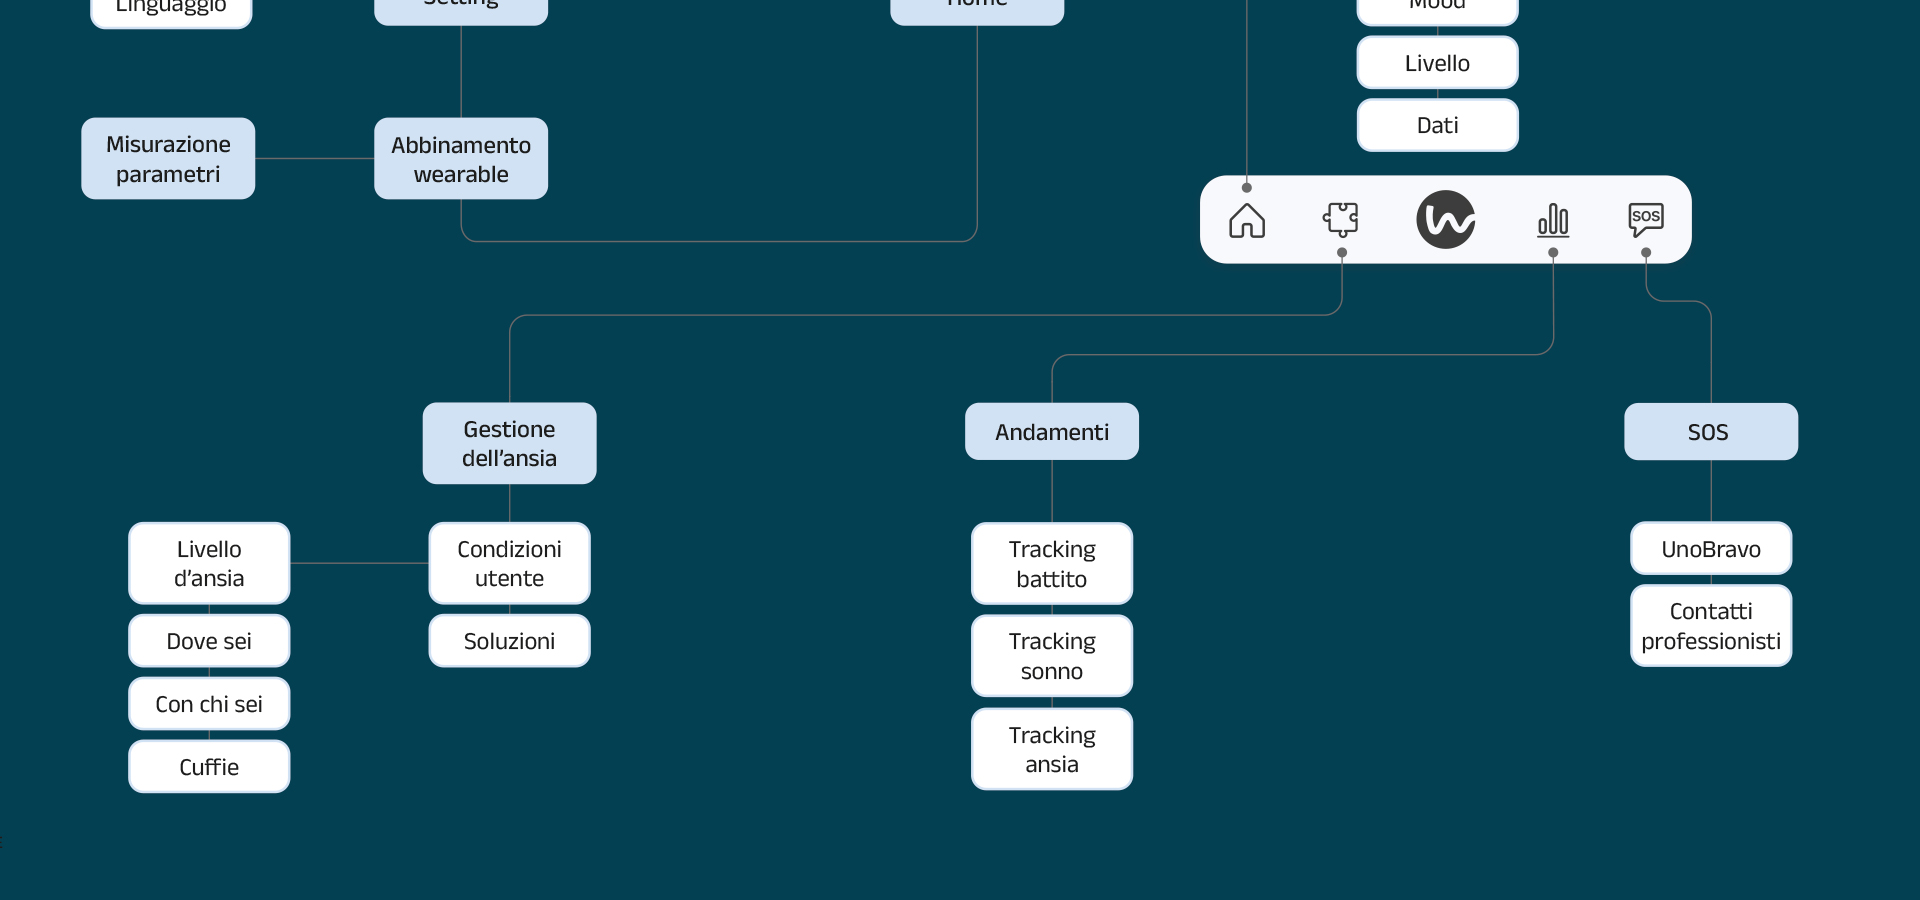The height and width of the screenshot is (900, 1920).
Task: Click the Andamenti node
Action: [x=1051, y=432]
